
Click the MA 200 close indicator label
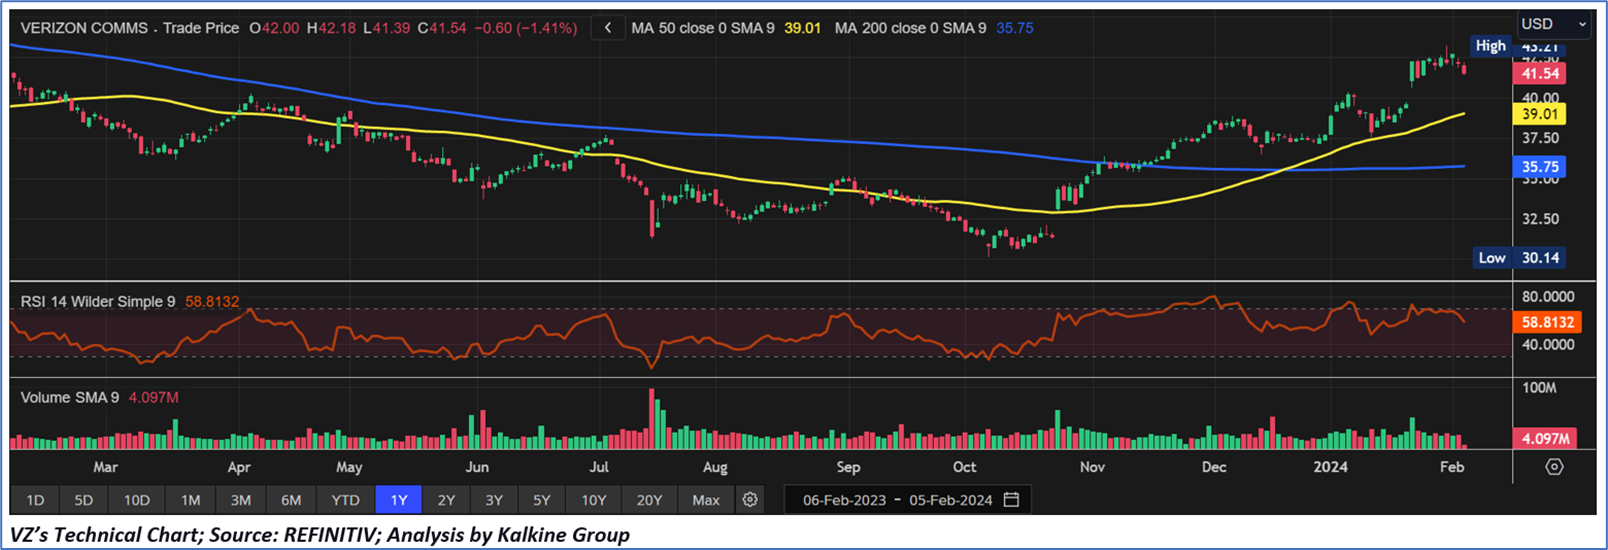(x=910, y=28)
